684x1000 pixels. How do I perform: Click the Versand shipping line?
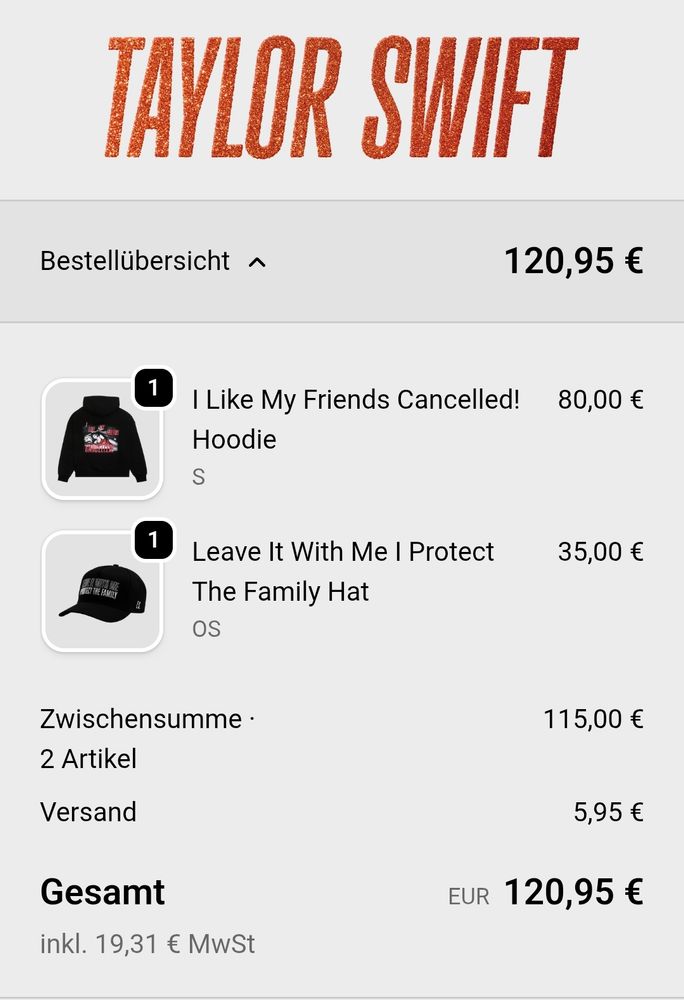pyautogui.click(x=88, y=812)
